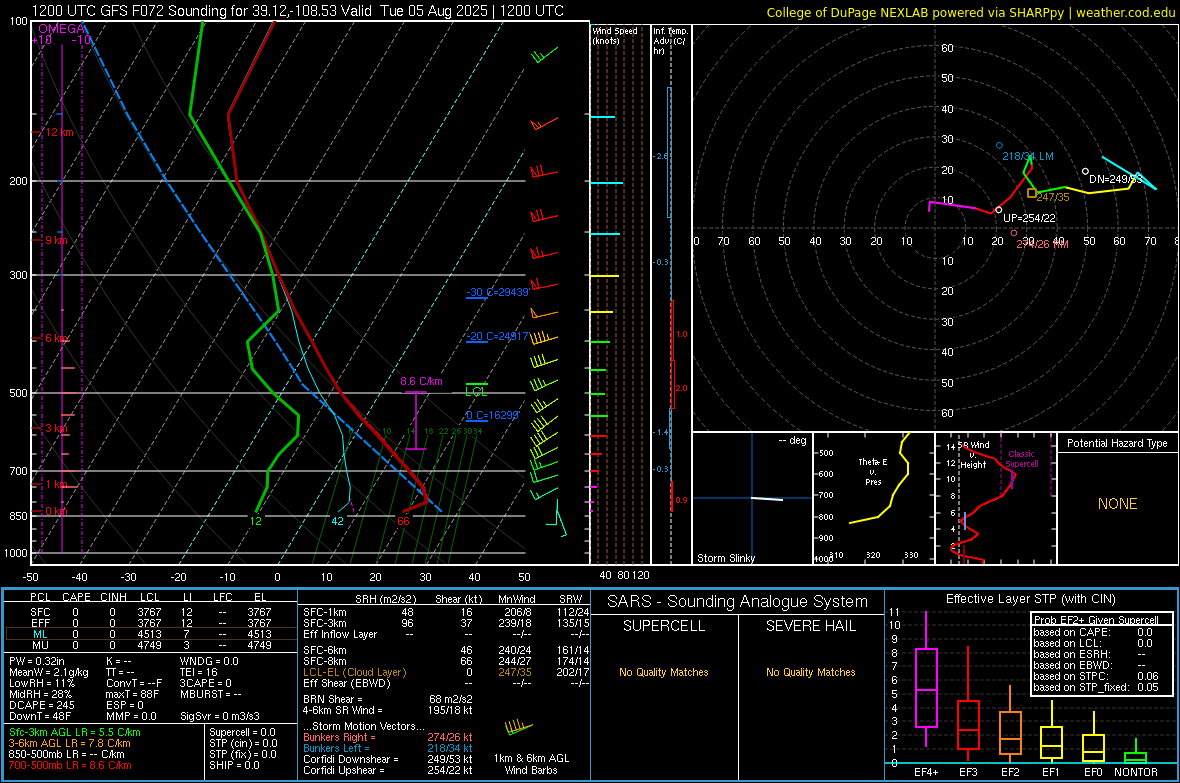Click the 218/34 LM hodograph label
The width and height of the screenshot is (1180, 783).
click(1028, 157)
